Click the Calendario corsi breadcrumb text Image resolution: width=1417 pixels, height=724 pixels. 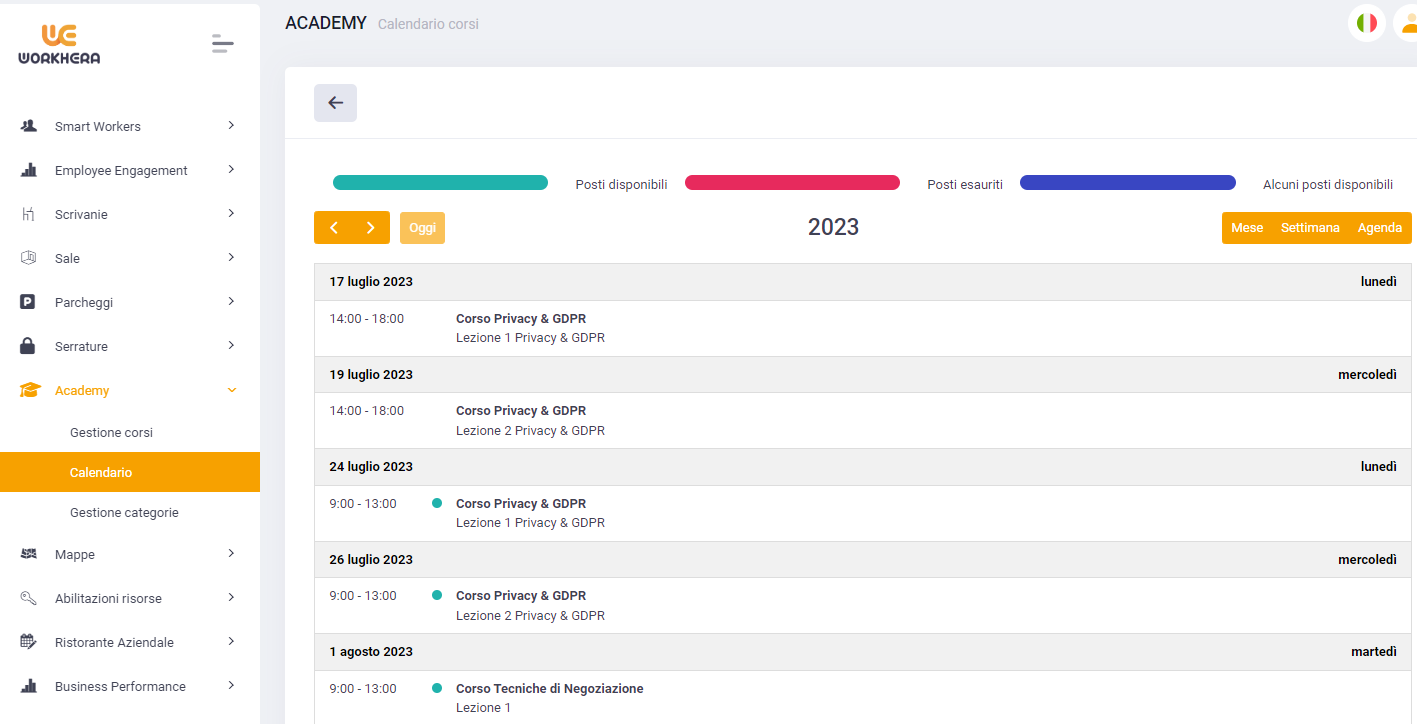428,24
